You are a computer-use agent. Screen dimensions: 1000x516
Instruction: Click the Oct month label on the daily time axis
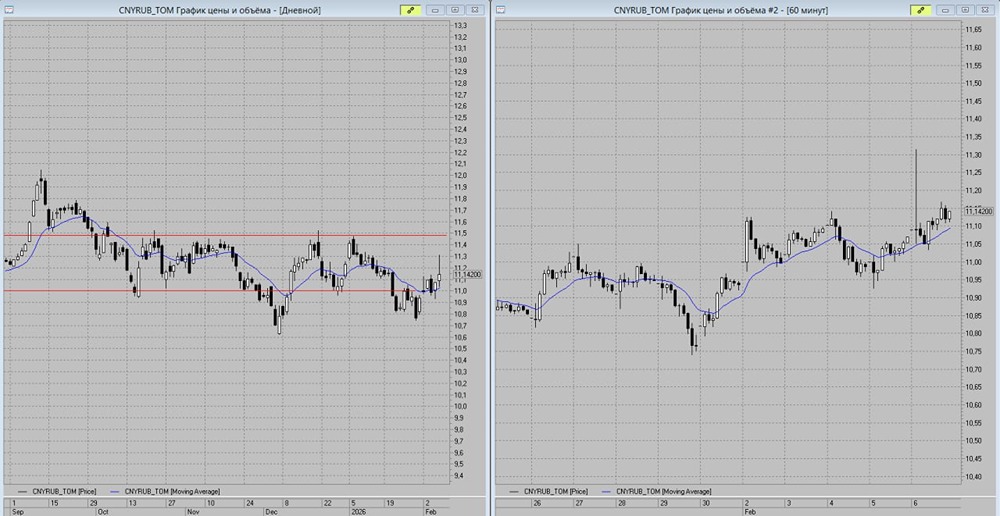tap(102, 512)
